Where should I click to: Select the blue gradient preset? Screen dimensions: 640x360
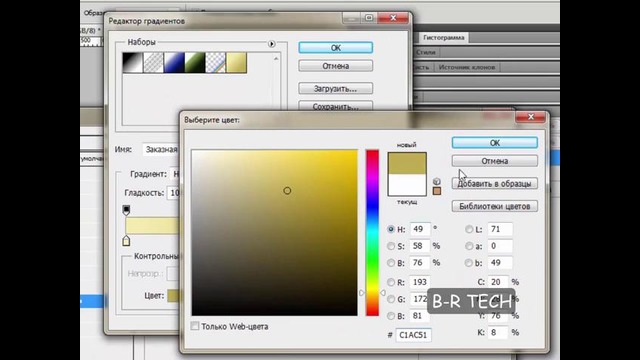click(174, 63)
